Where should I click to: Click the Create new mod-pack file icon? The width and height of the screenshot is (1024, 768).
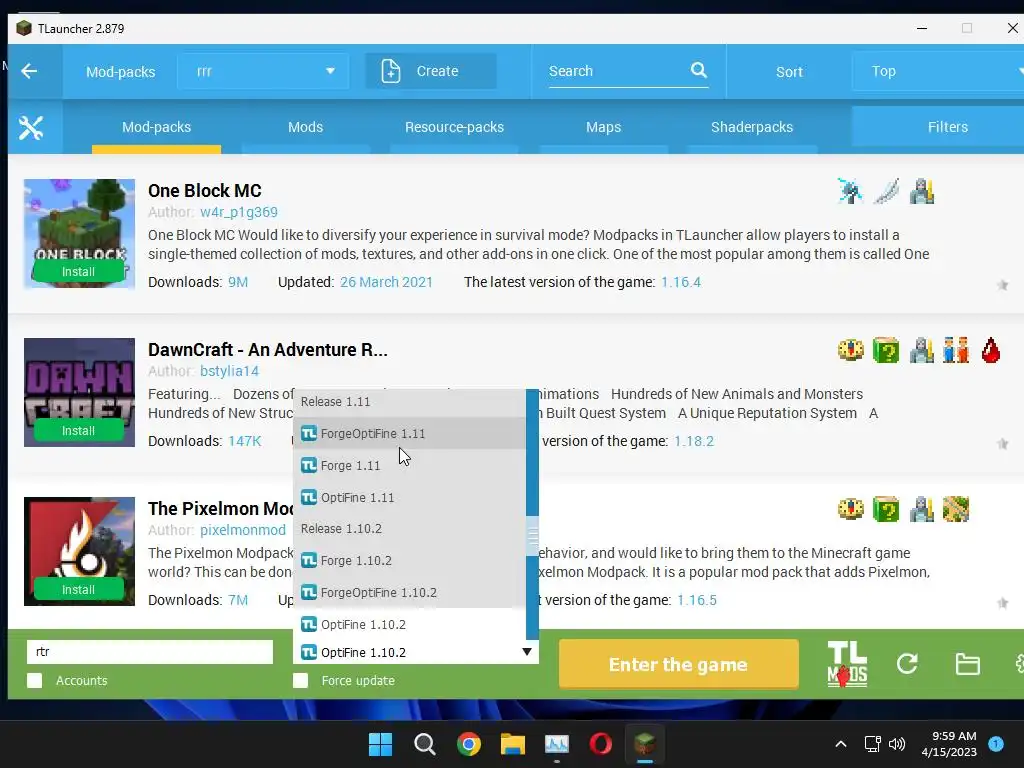pos(391,71)
